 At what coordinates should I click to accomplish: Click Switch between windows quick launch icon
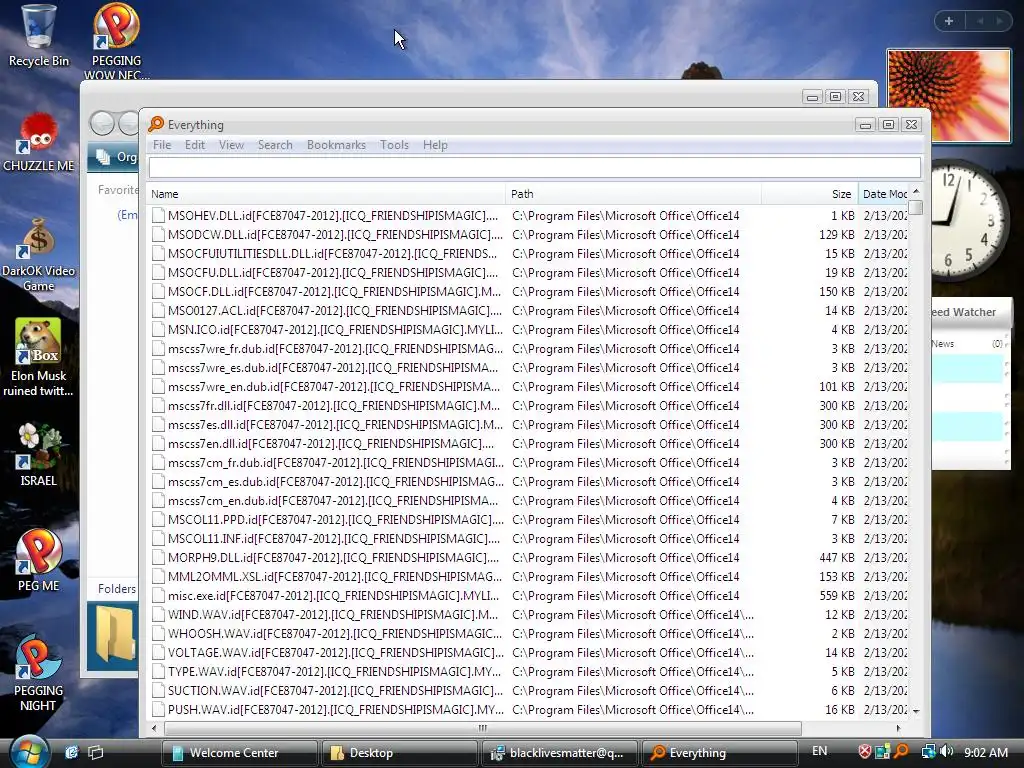[x=96, y=752]
